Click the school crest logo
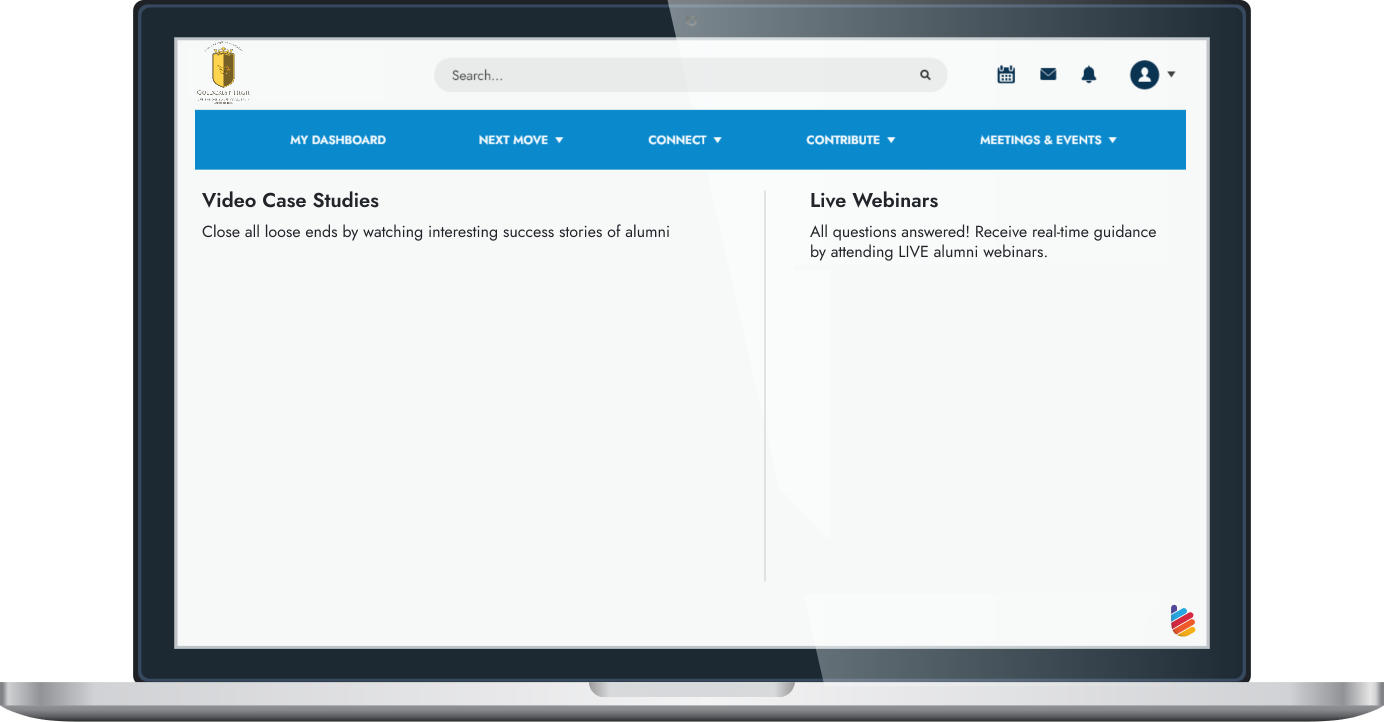The width and height of the screenshot is (1384, 722). [x=223, y=73]
